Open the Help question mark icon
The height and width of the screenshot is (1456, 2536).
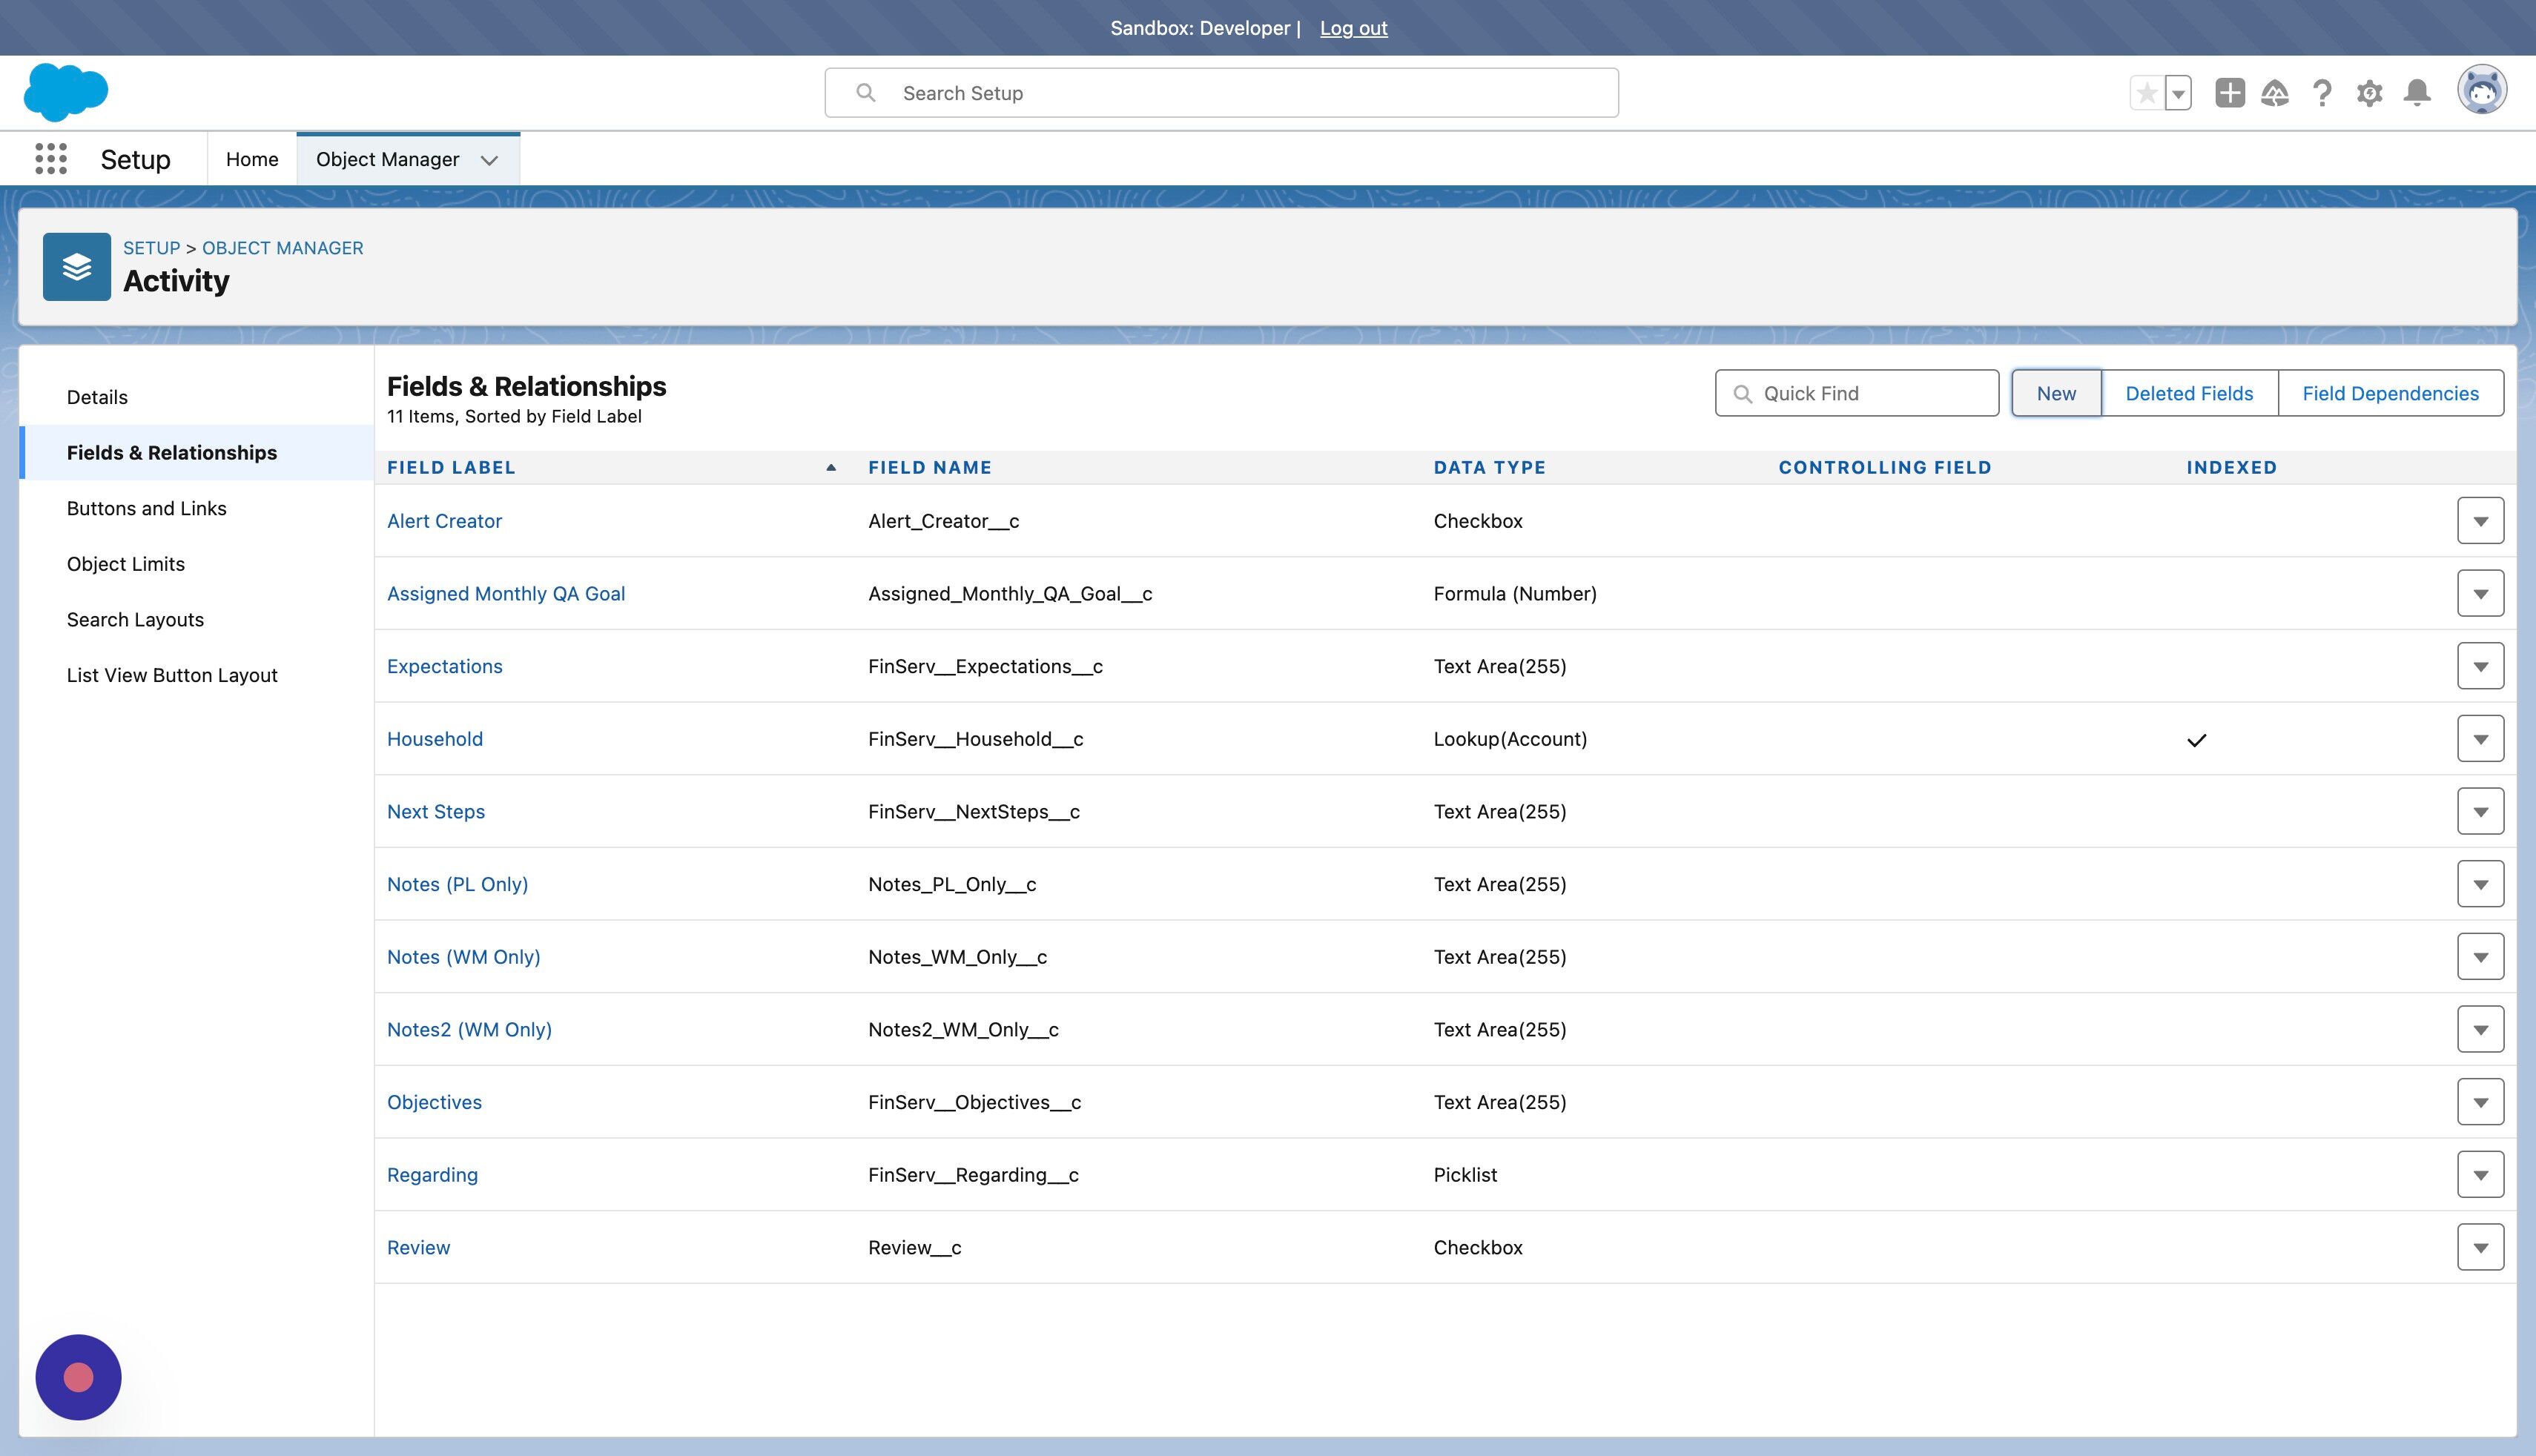pyautogui.click(x=2322, y=93)
